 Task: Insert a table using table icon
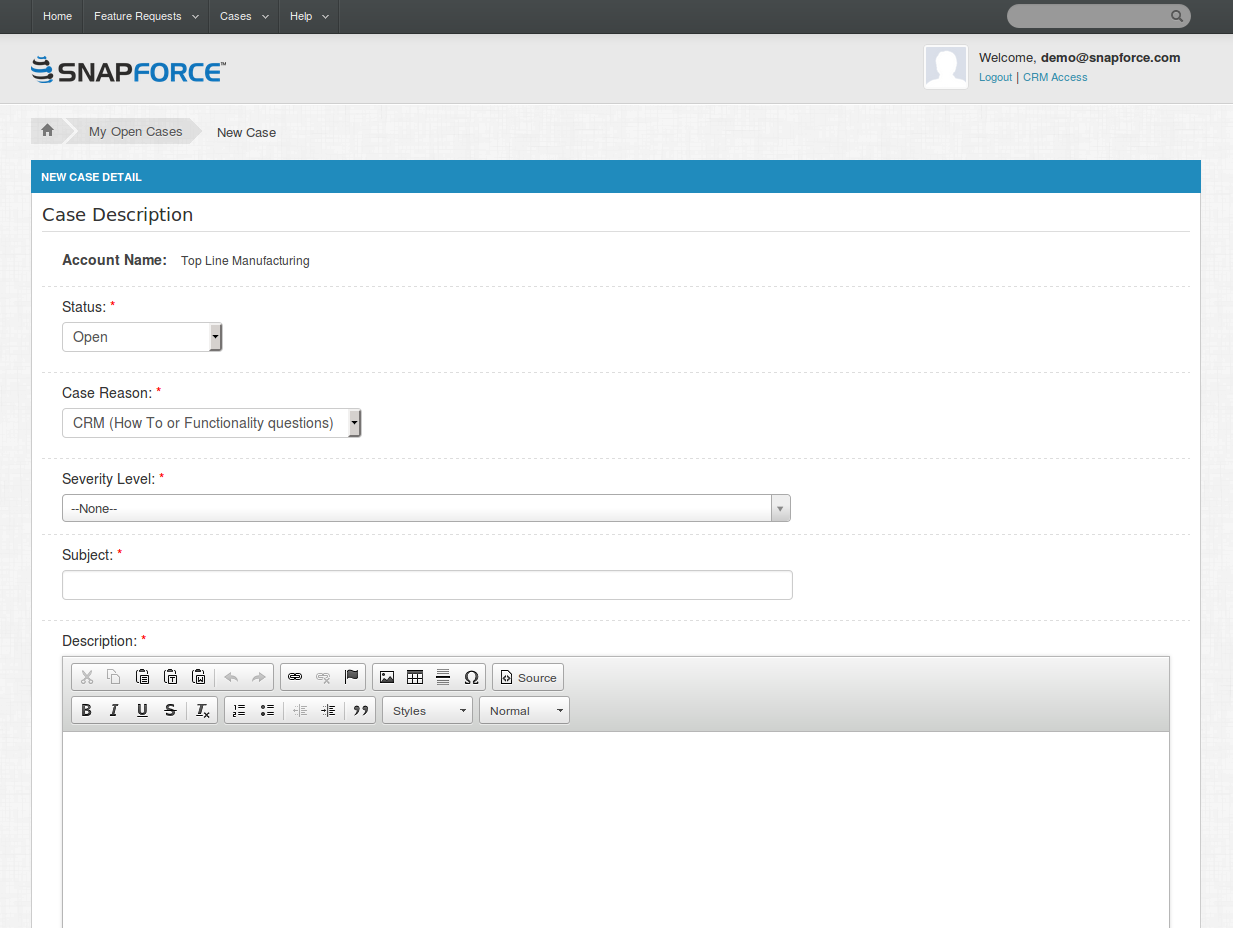pos(415,678)
